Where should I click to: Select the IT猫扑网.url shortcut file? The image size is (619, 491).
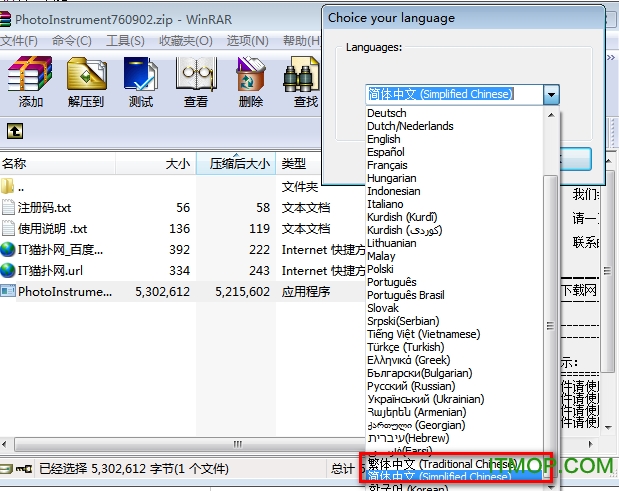50,271
